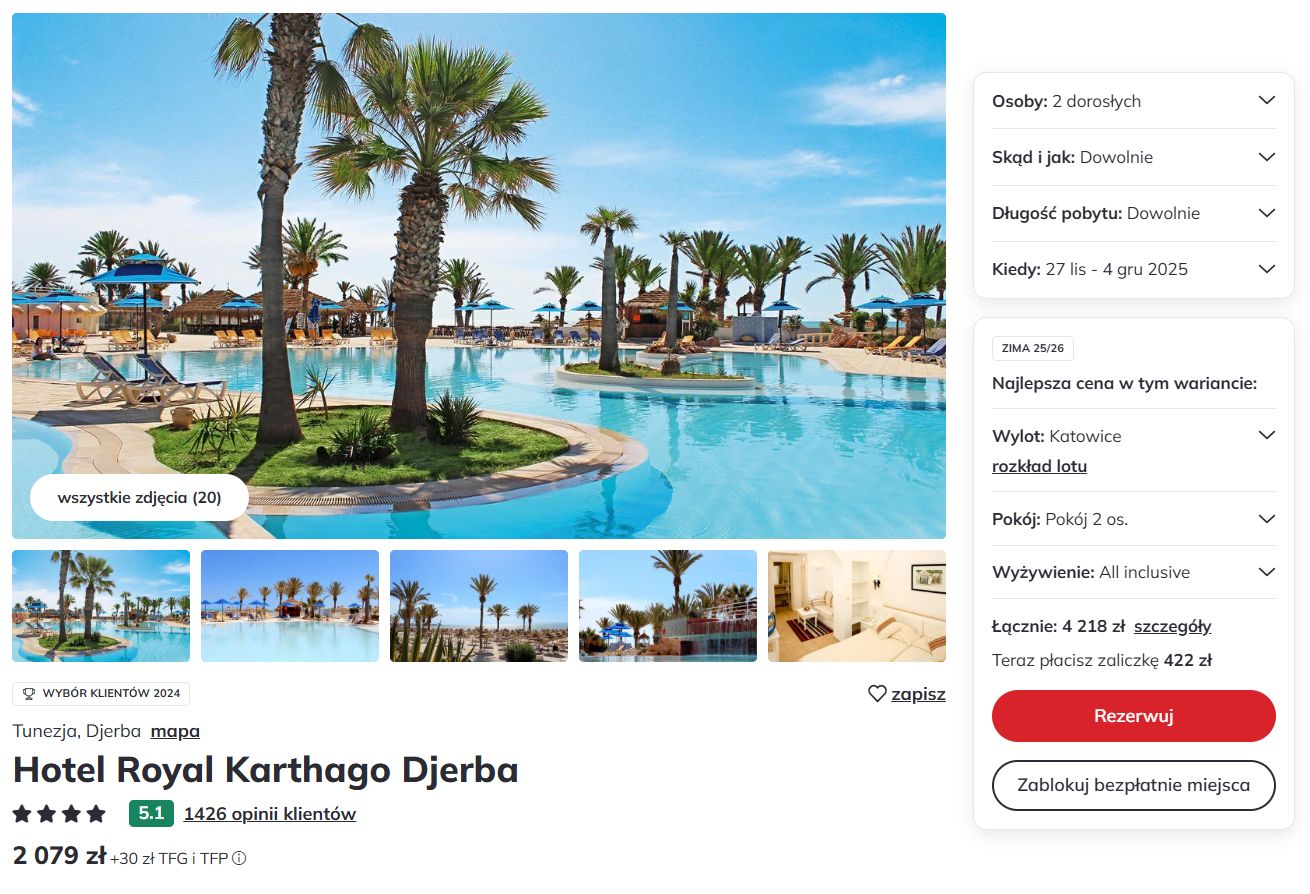Click the red Rezerwuj button
Image resolution: width=1310 pixels, height=894 pixels.
(1134, 716)
